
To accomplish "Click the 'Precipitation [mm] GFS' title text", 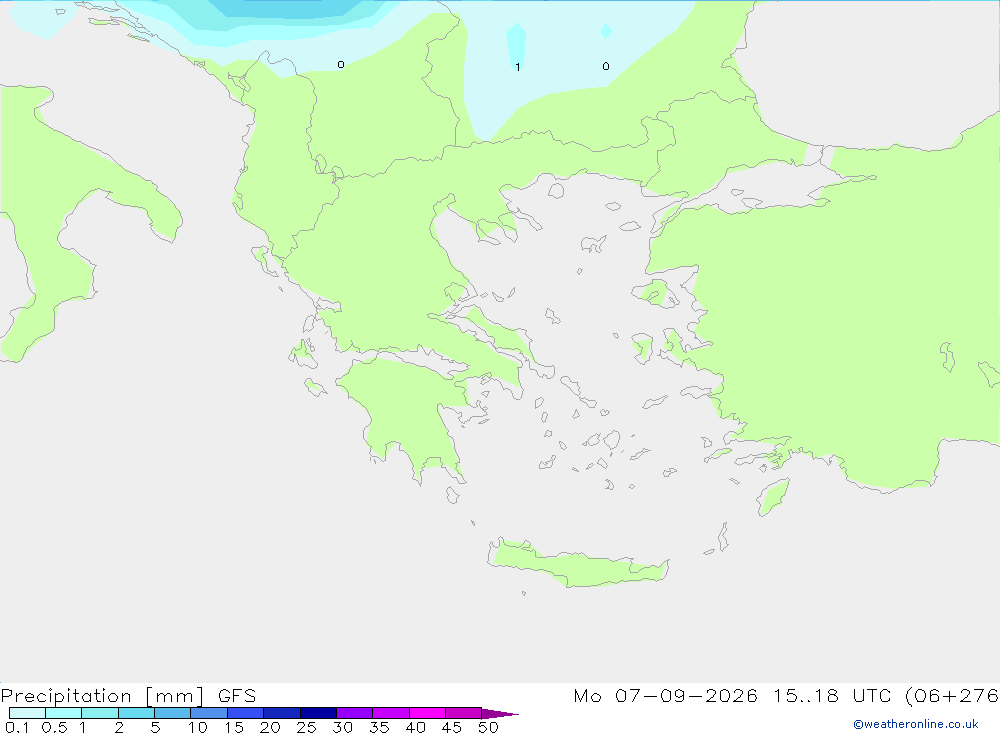I will tap(128, 695).
